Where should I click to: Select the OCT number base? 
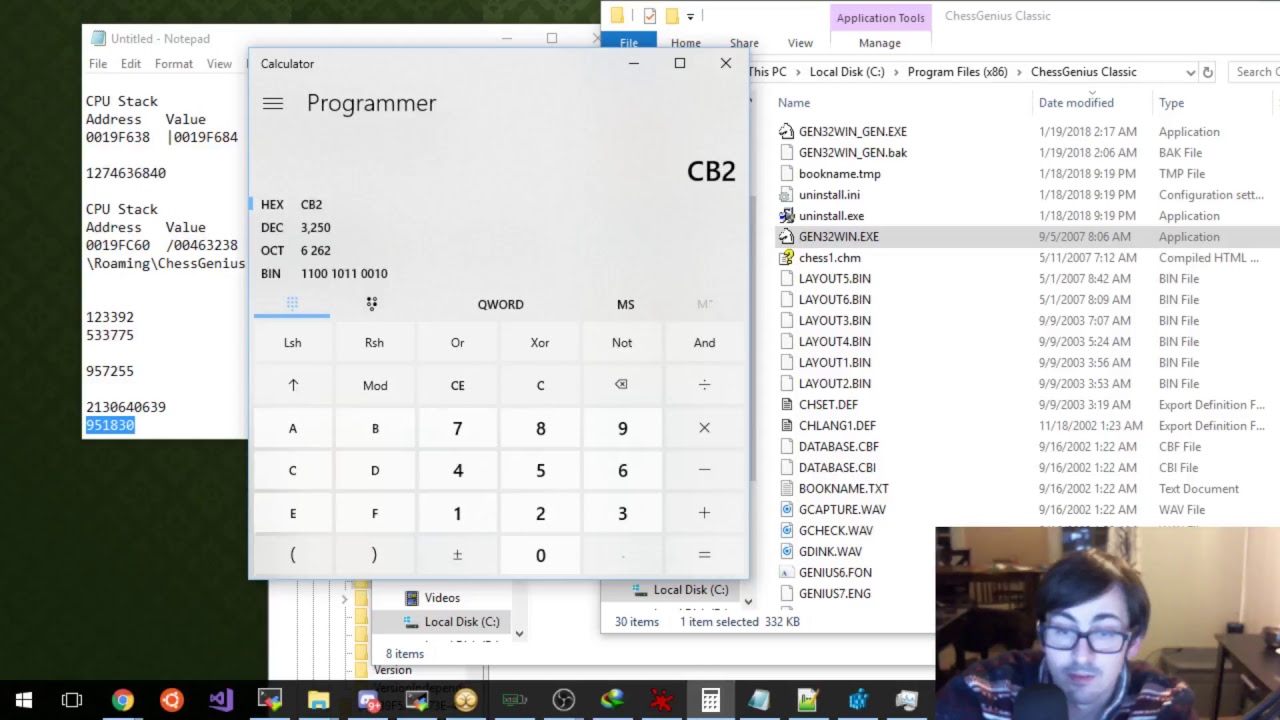pyautogui.click(x=295, y=250)
